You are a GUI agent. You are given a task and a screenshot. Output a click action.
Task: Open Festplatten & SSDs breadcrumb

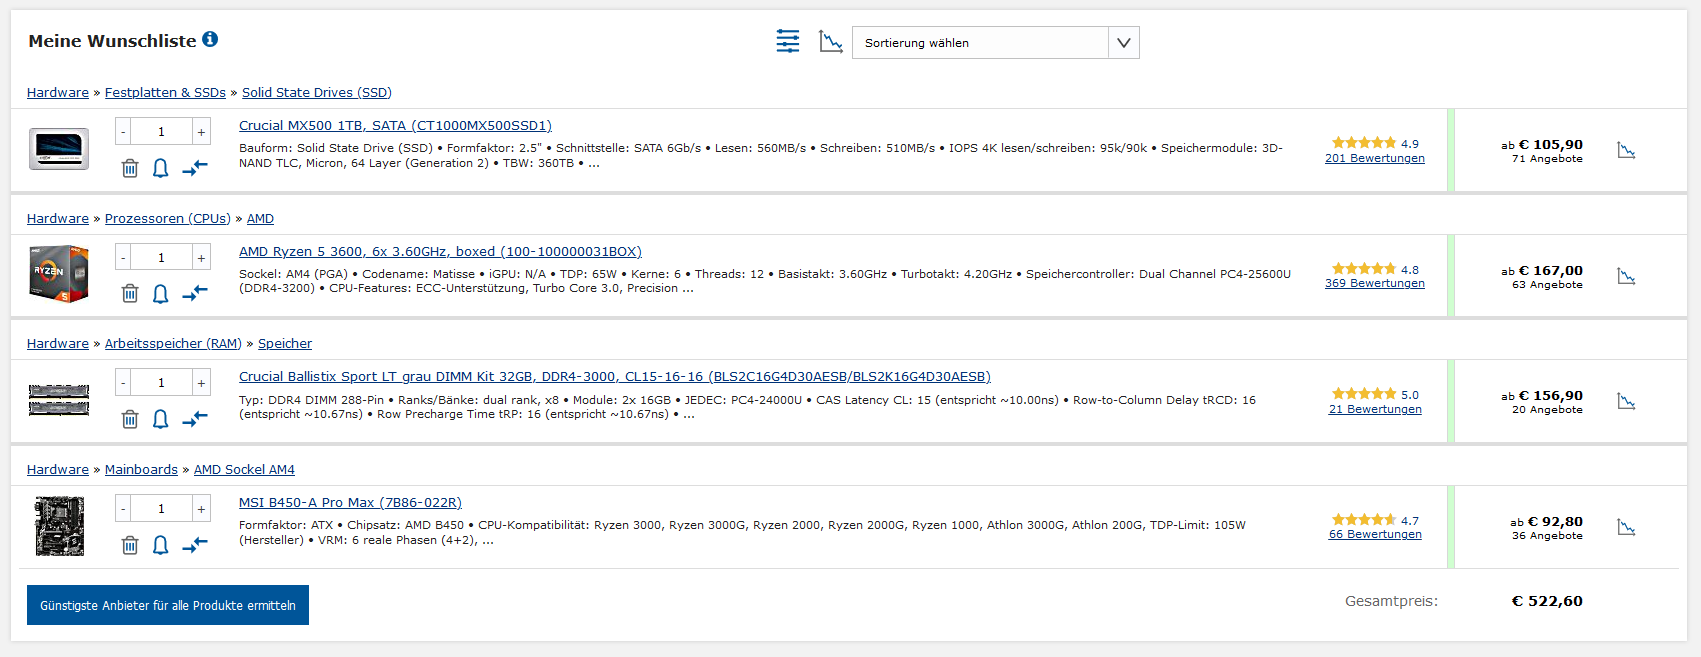(x=165, y=93)
